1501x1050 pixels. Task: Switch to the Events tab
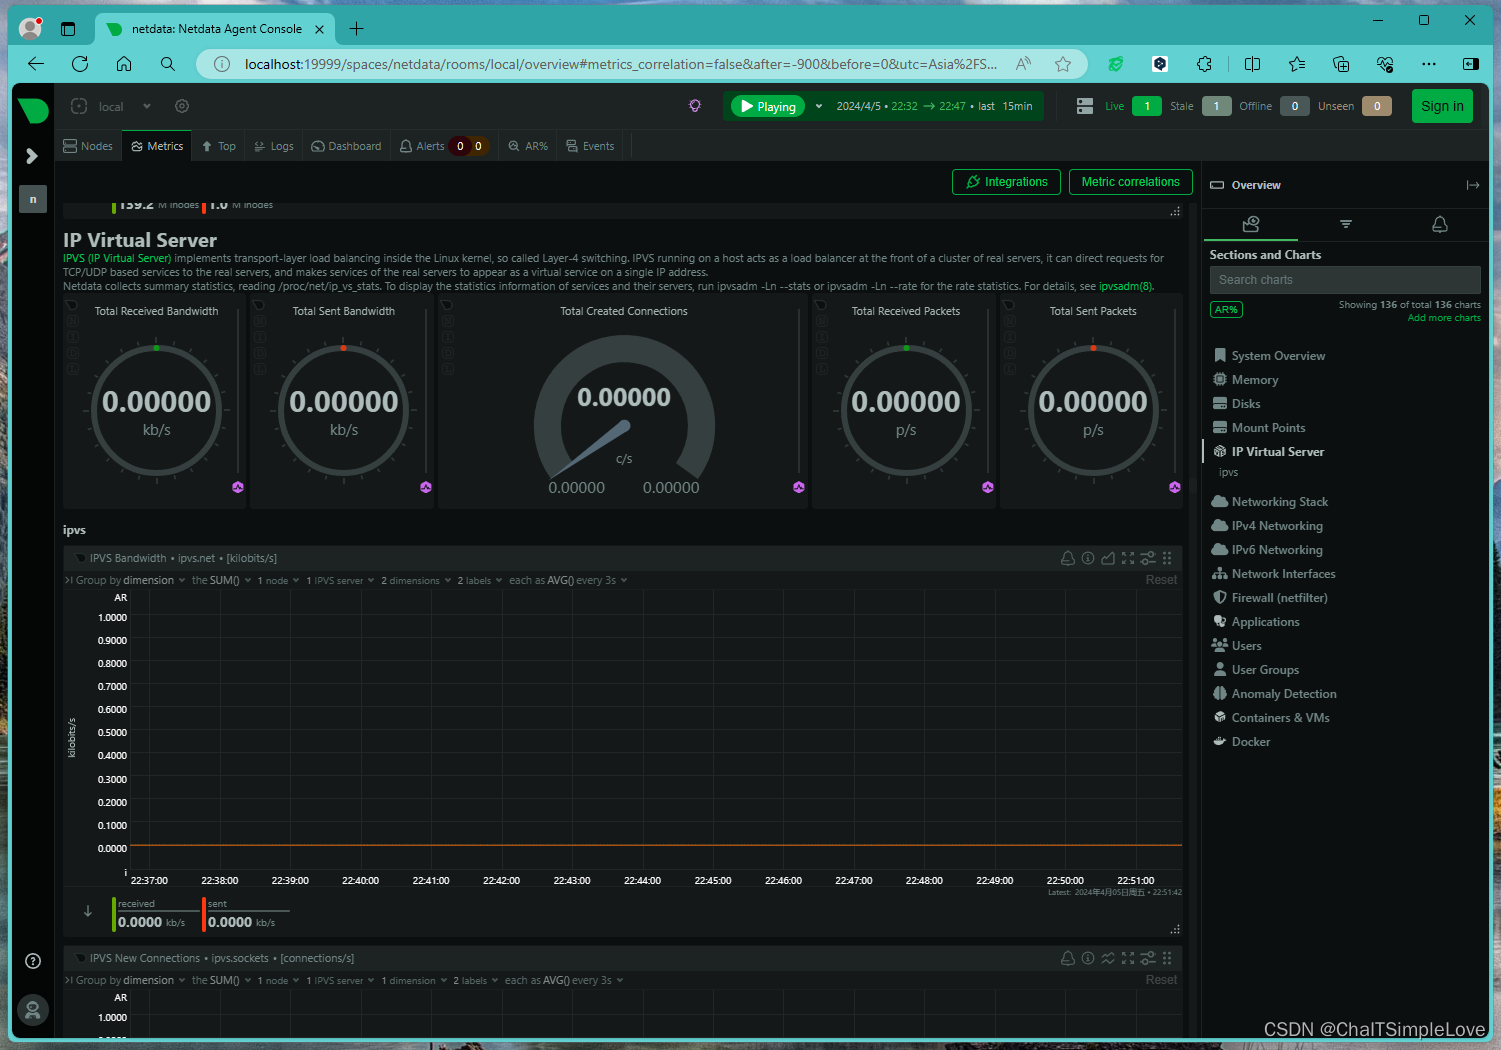590,146
